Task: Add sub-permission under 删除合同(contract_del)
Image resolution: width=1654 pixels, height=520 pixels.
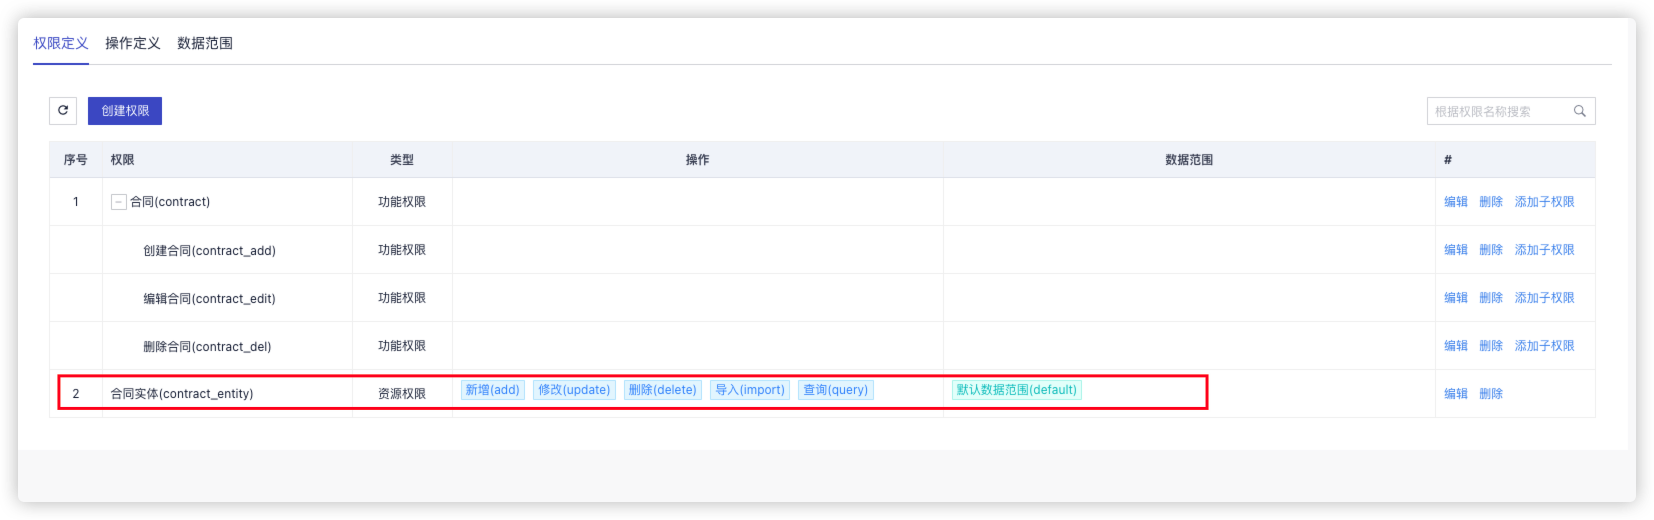Action: pyautogui.click(x=1544, y=346)
